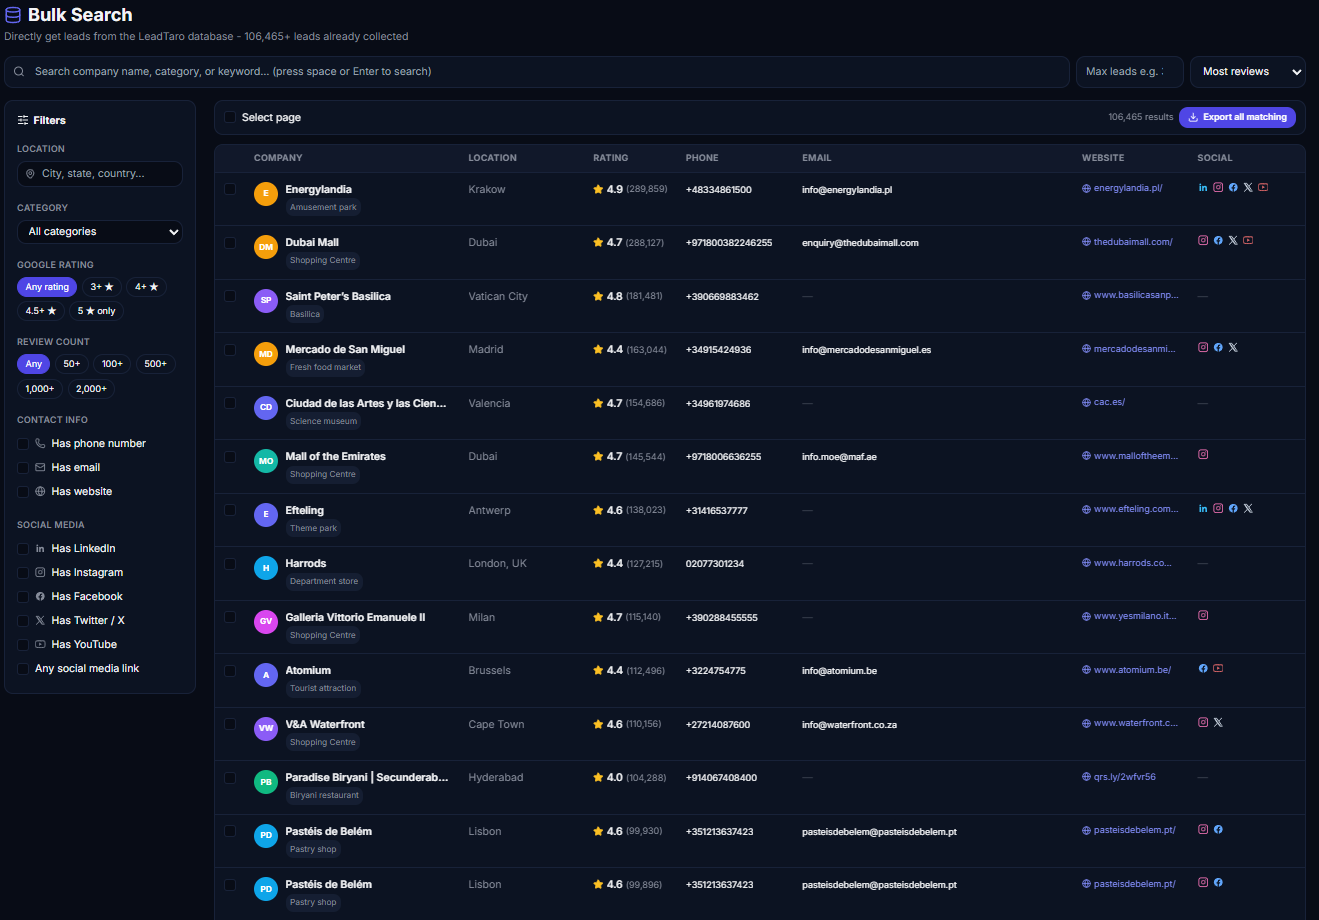Select the Harrods row checkbox
Viewport: 1319px width, 920px height.
click(230, 564)
